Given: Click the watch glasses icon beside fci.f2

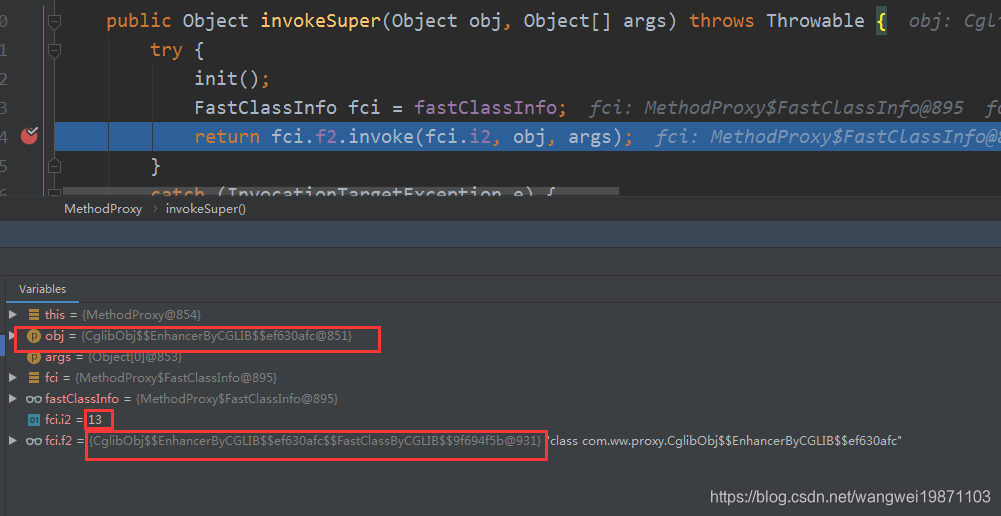Looking at the screenshot, I should coord(34,441).
